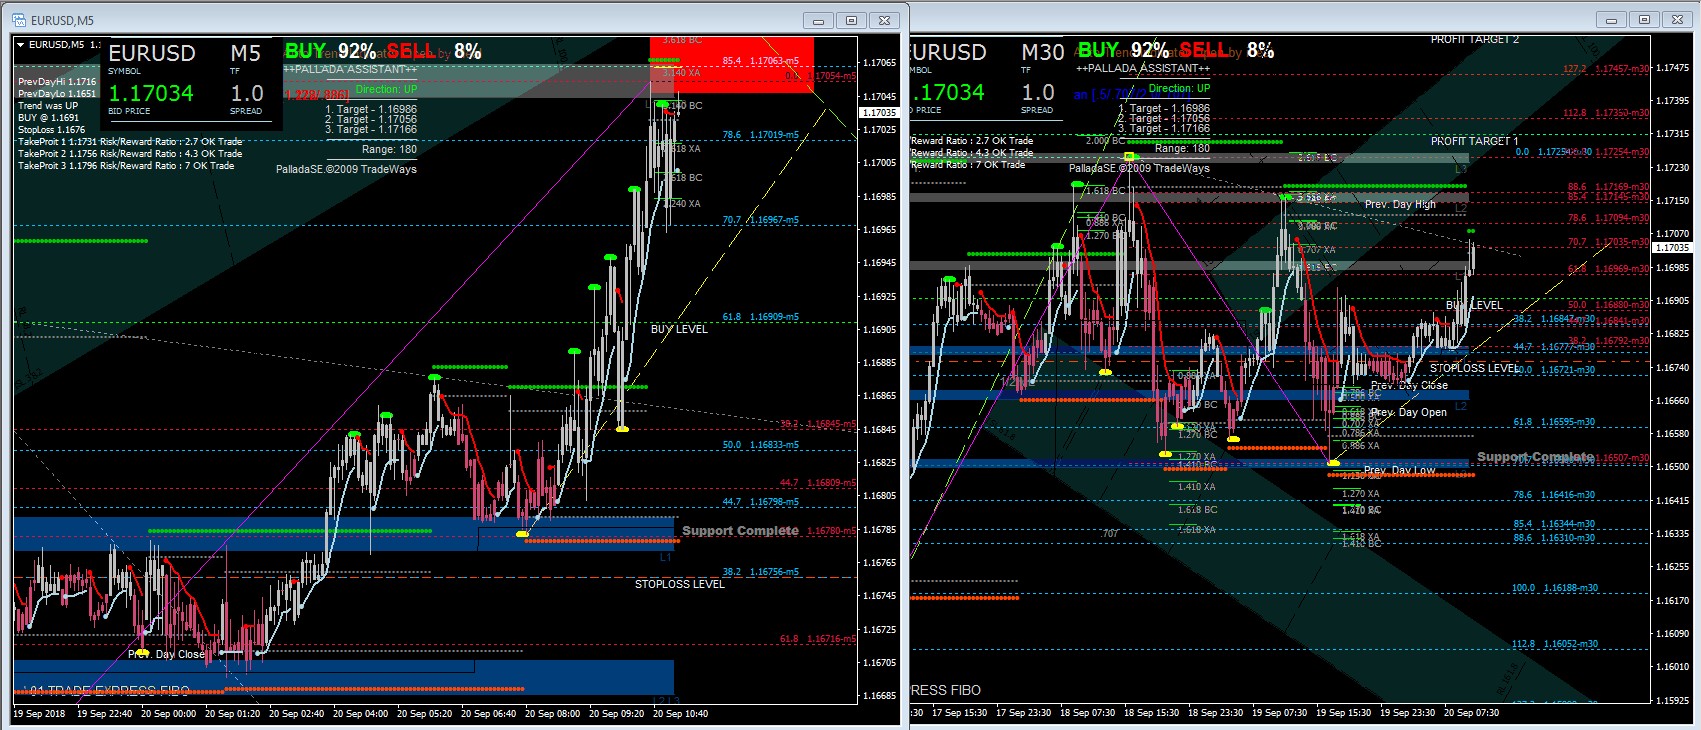Click STOPLOSS LEVEL label in the M30 chart
This screenshot has width=1701, height=730.
coord(1475,368)
